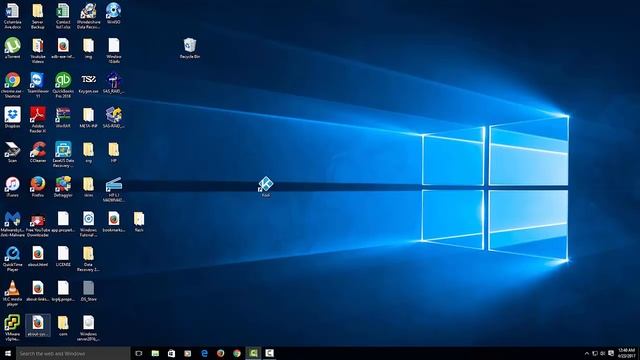This screenshot has width=640, height=360.
Task: Switch to Chrome in the taskbar
Action: click(x=237, y=353)
